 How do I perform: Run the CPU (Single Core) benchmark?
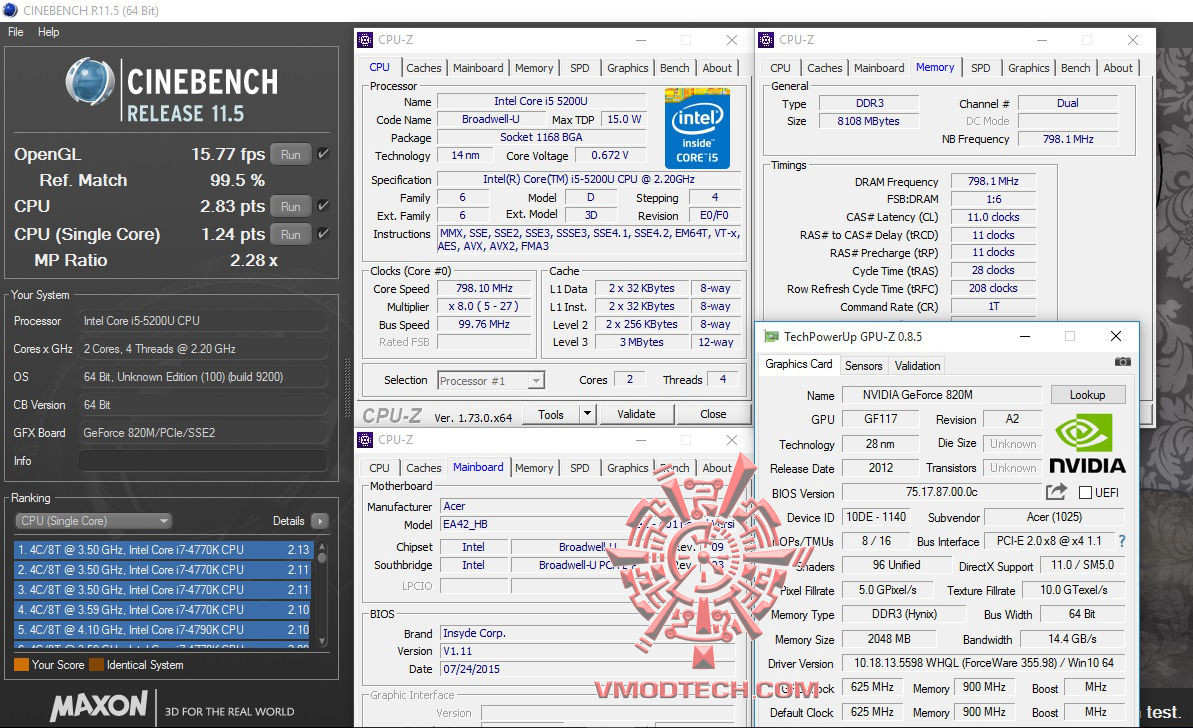291,234
